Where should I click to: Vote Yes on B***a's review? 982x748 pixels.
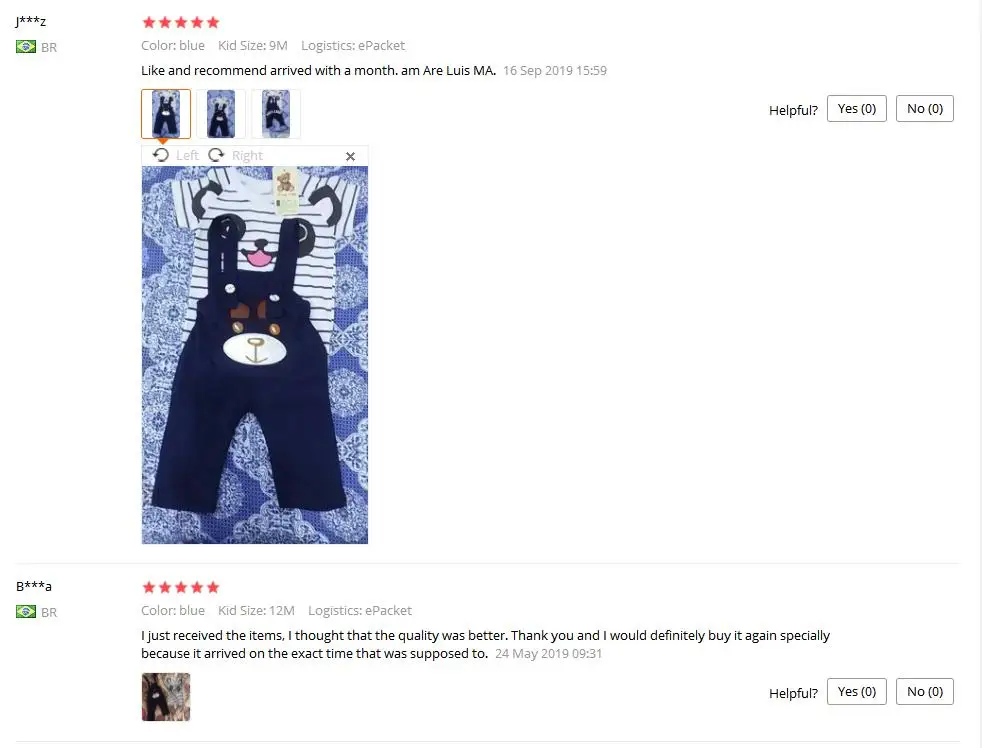pos(857,691)
